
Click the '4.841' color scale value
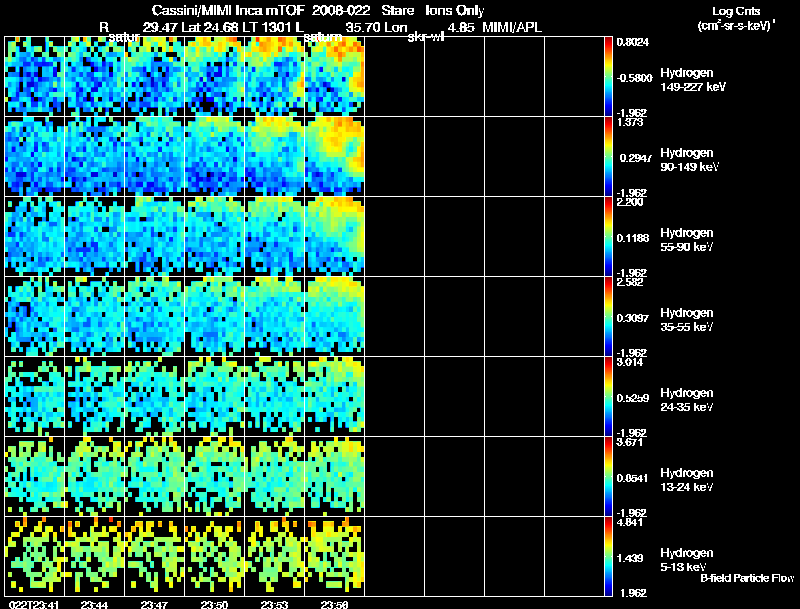coord(630,522)
